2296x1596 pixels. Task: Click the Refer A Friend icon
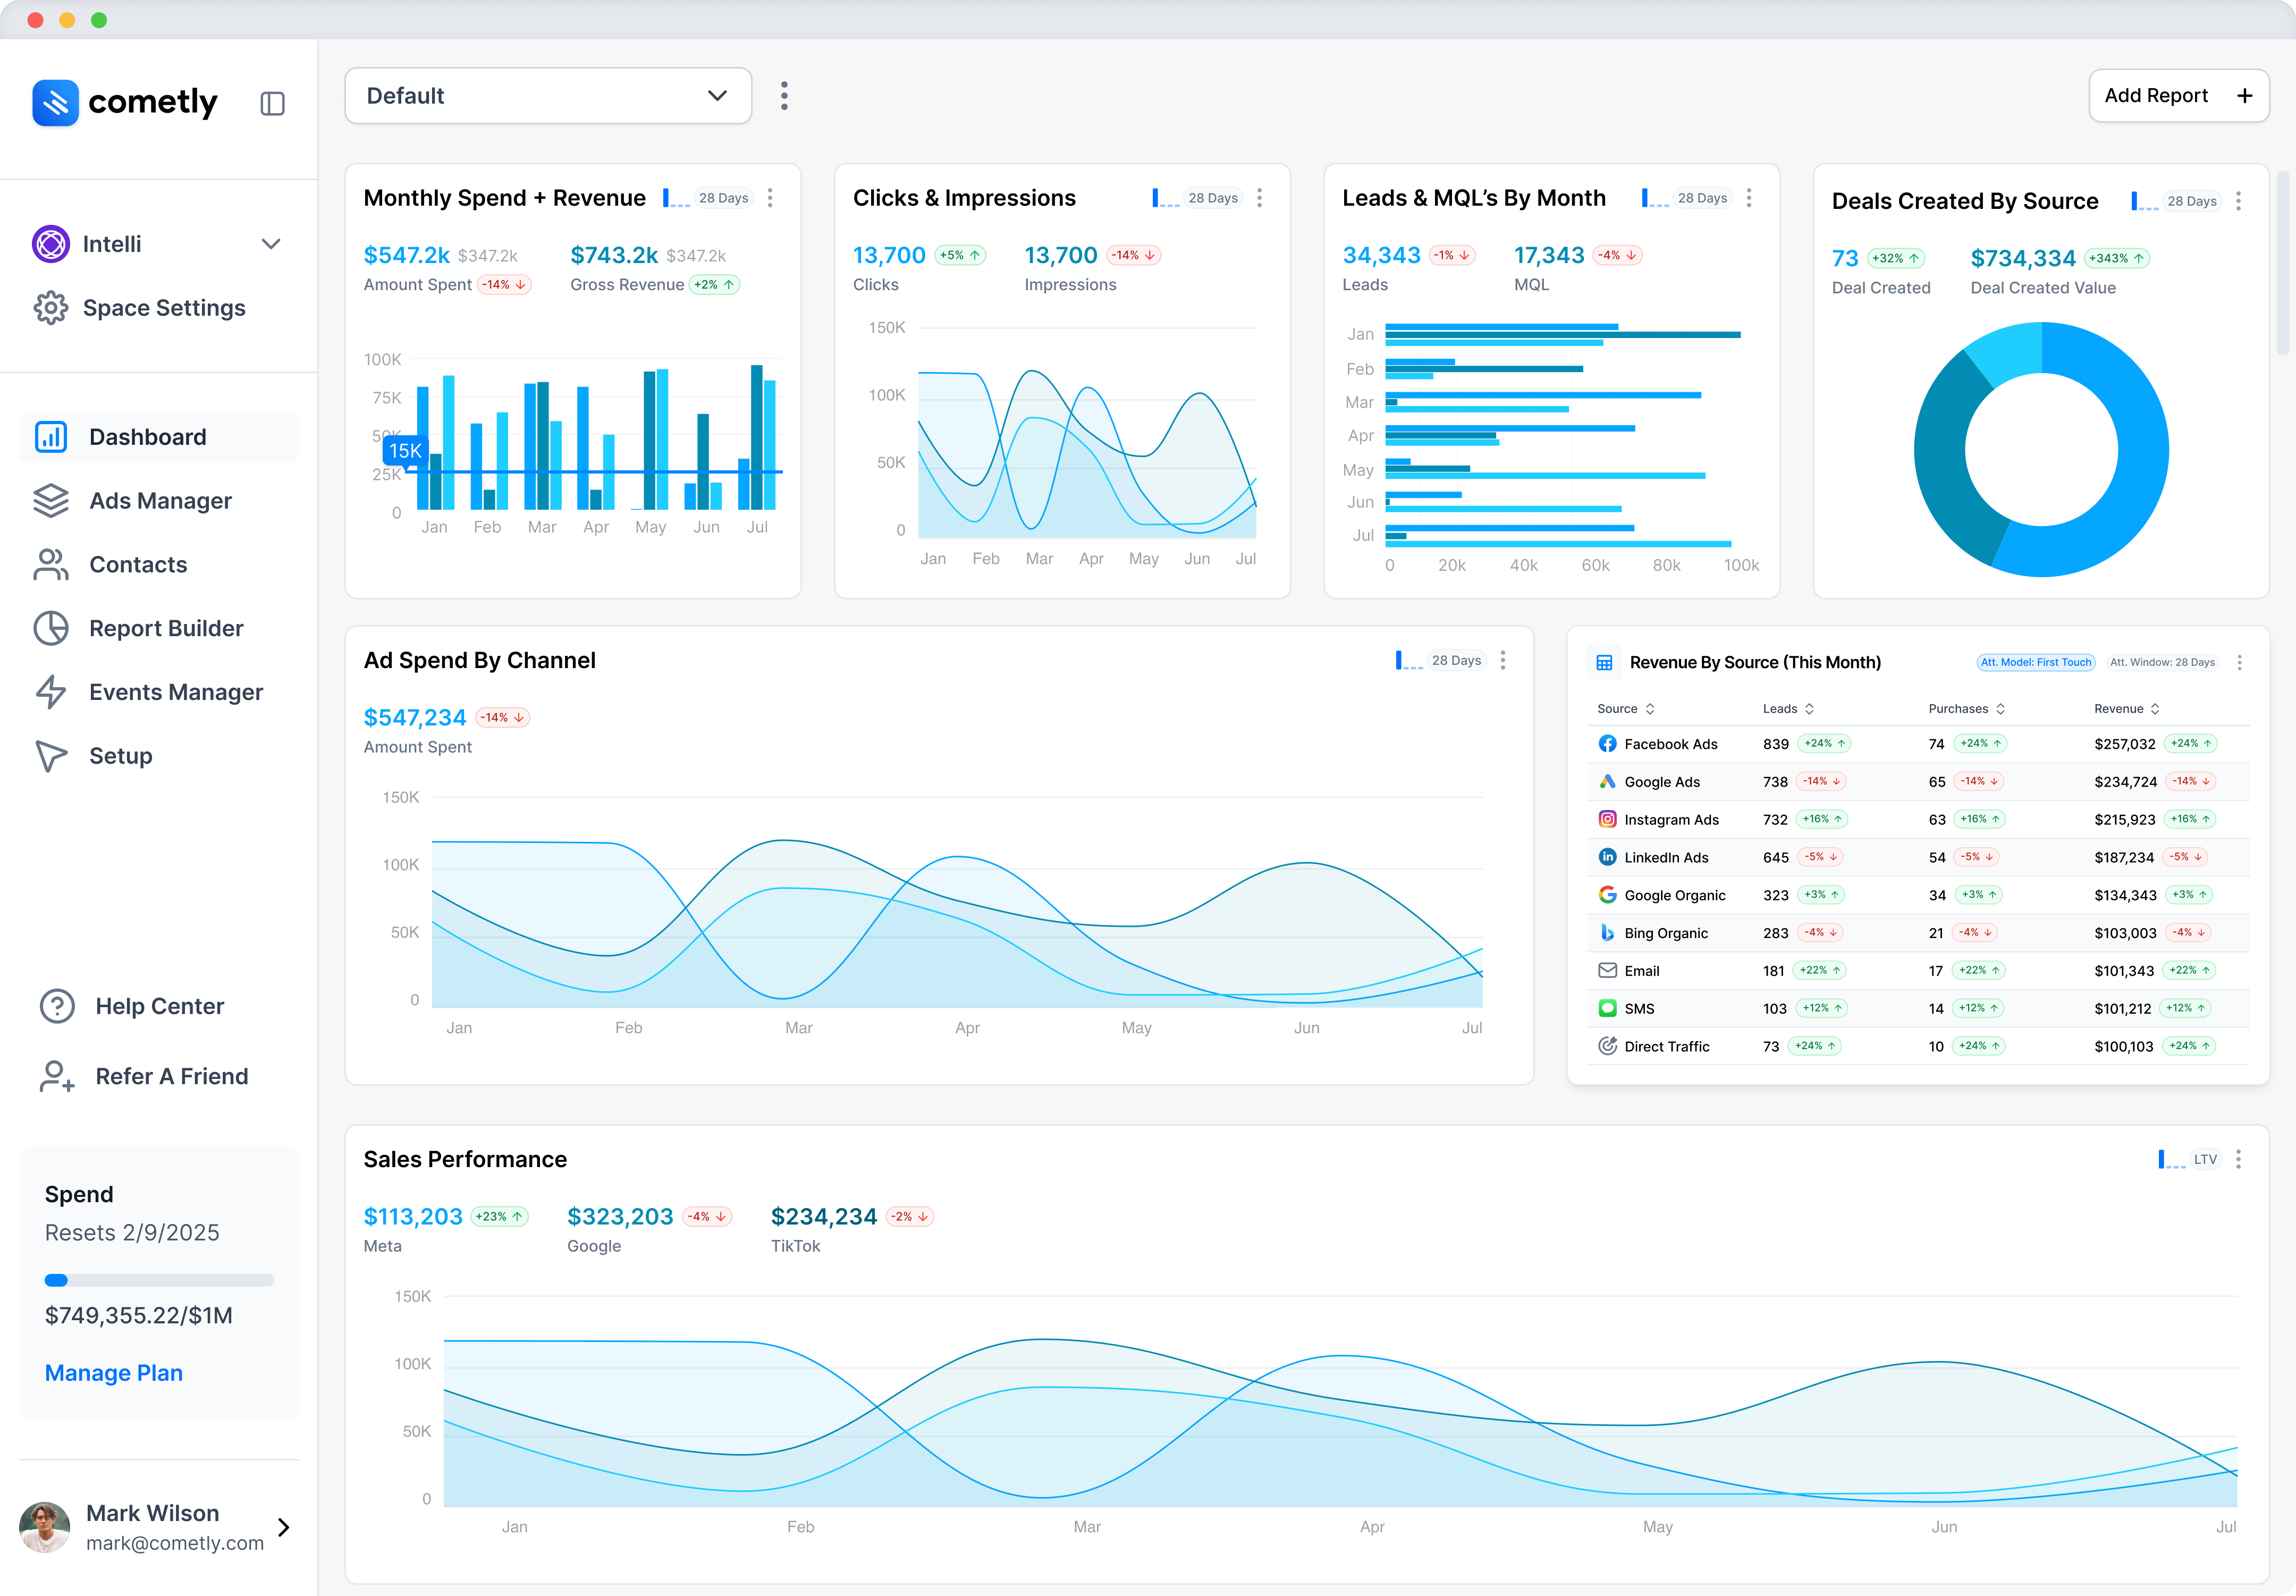click(56, 1076)
